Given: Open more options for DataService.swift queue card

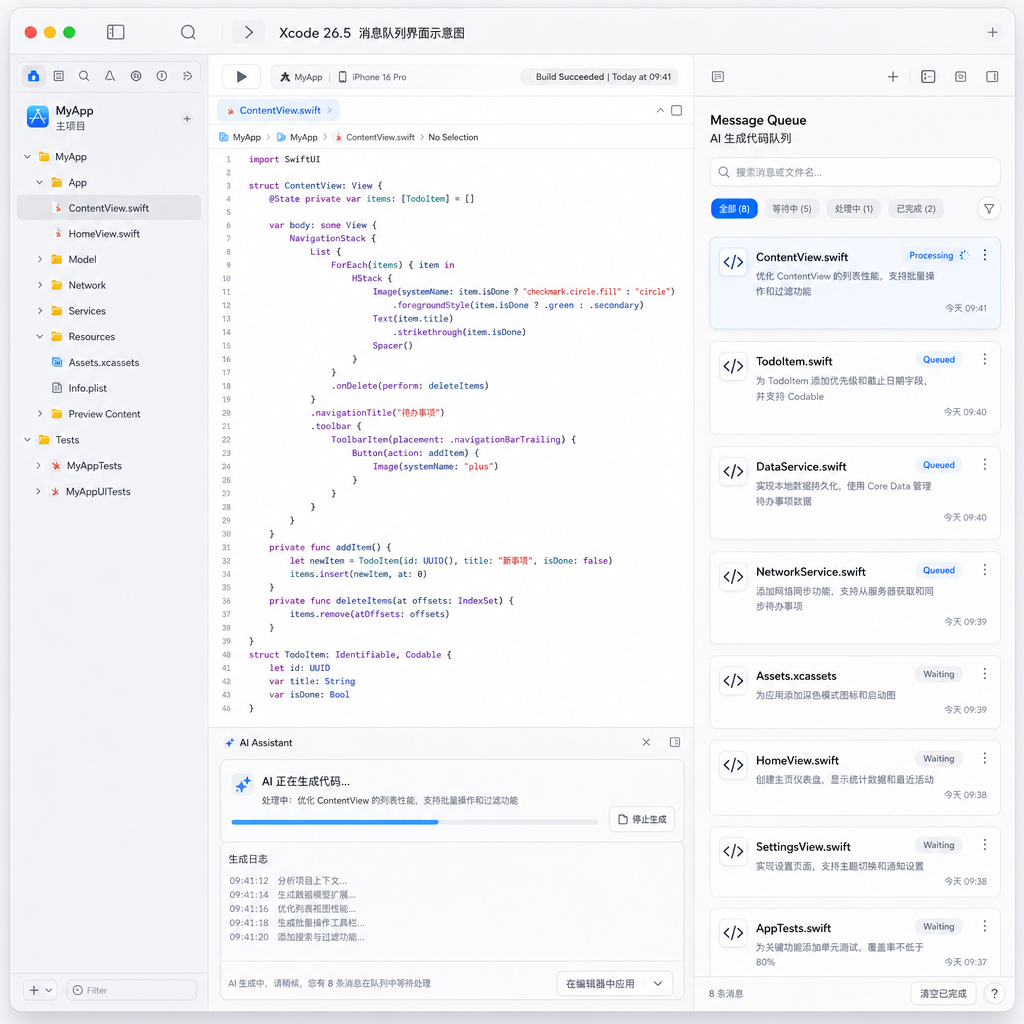Looking at the screenshot, I should pos(985,464).
